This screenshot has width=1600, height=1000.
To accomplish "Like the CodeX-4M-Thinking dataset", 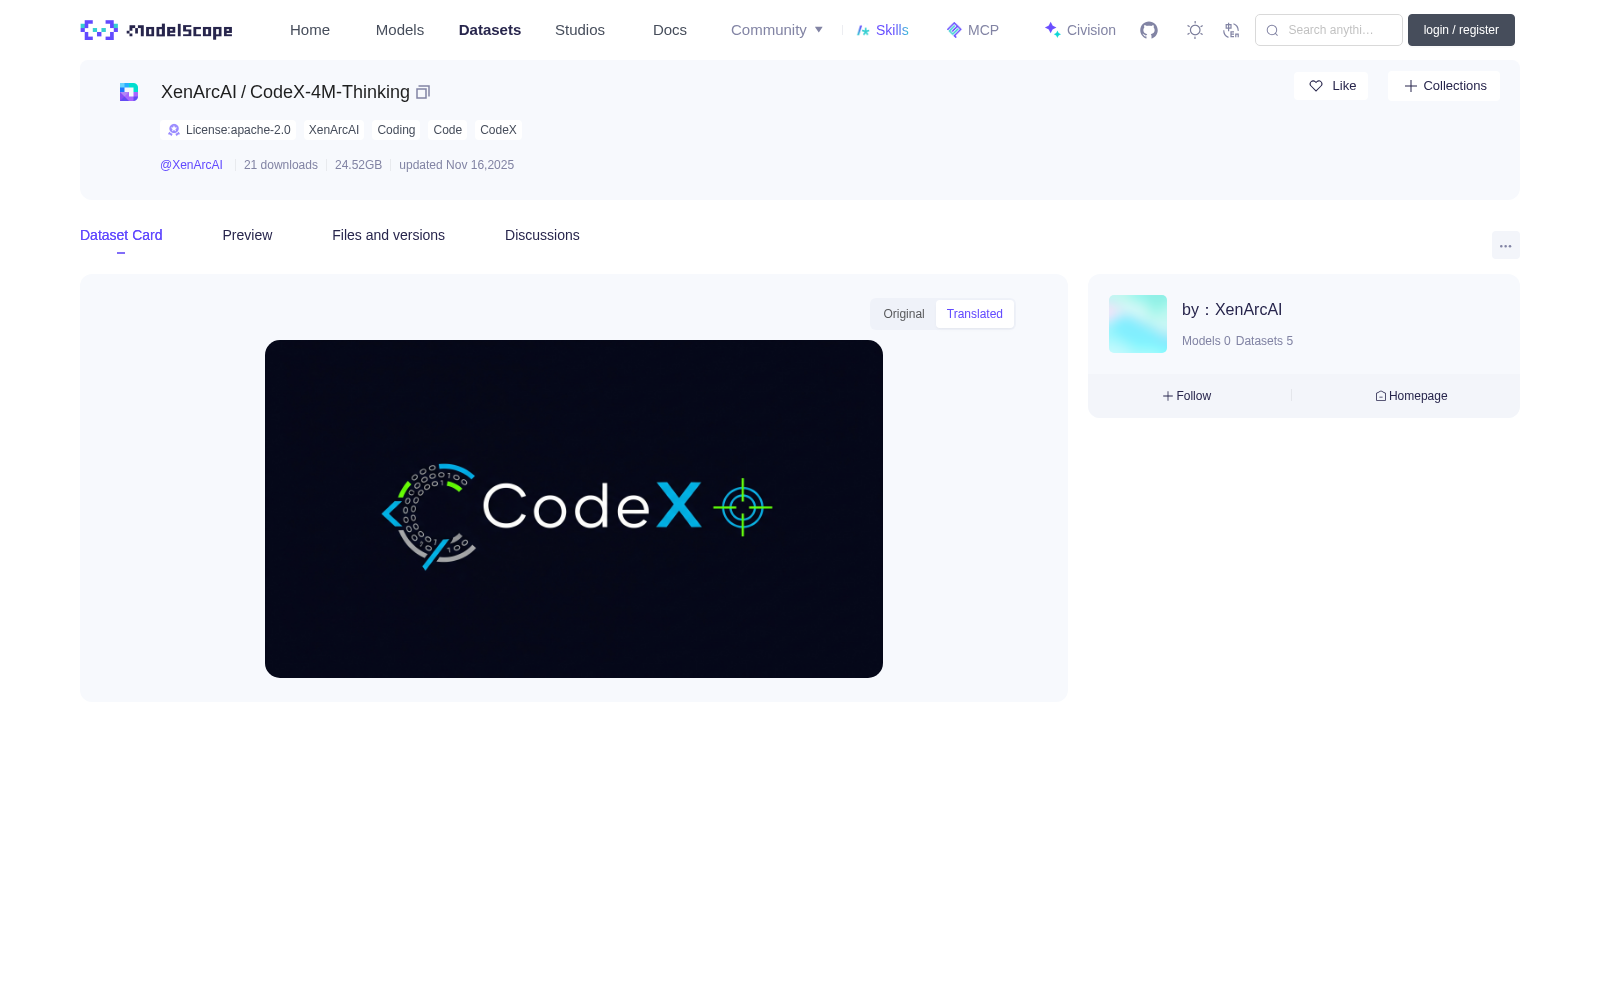I will (x=1331, y=86).
